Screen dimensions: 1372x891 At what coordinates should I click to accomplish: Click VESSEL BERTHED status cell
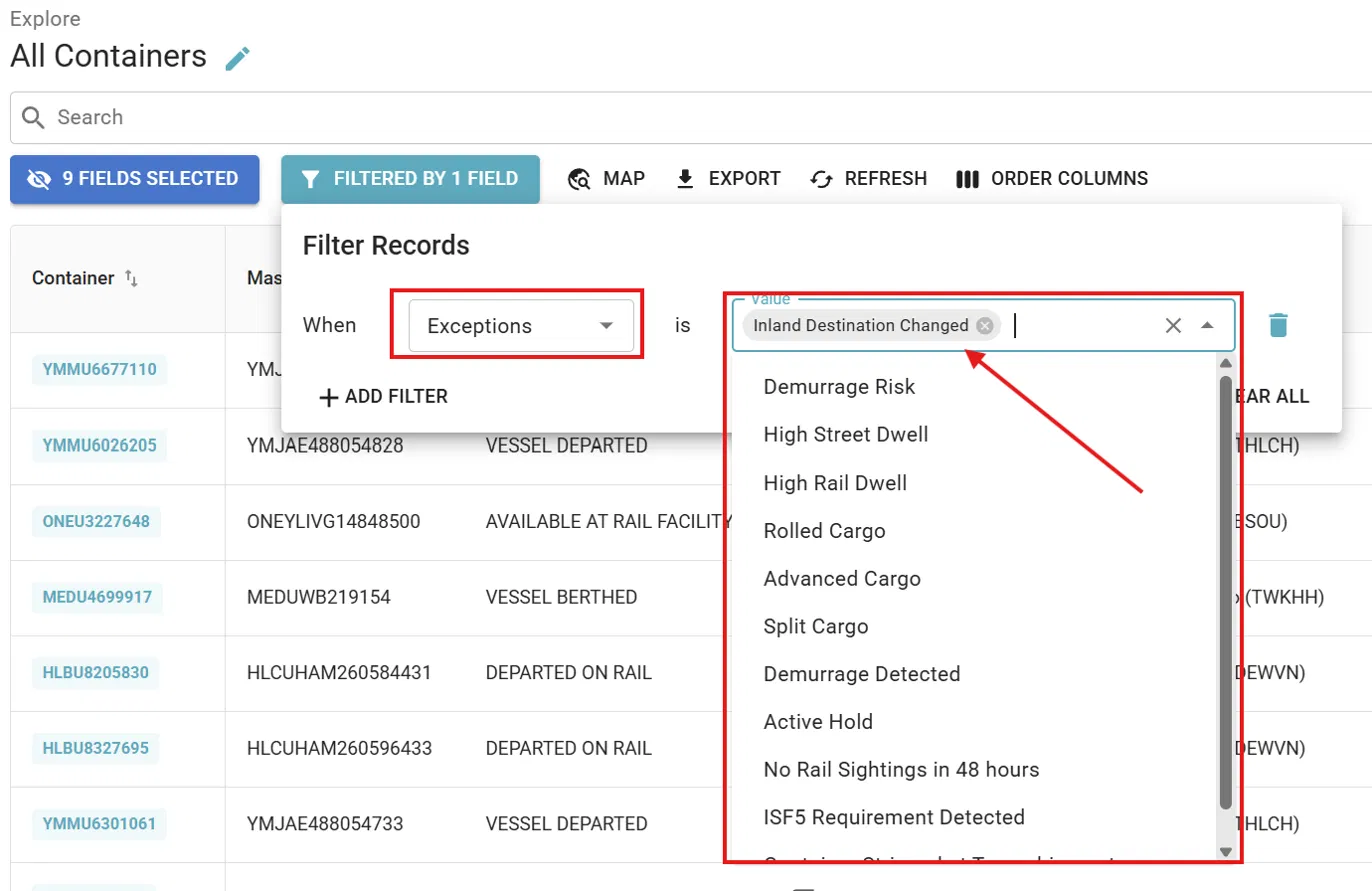tap(561, 597)
